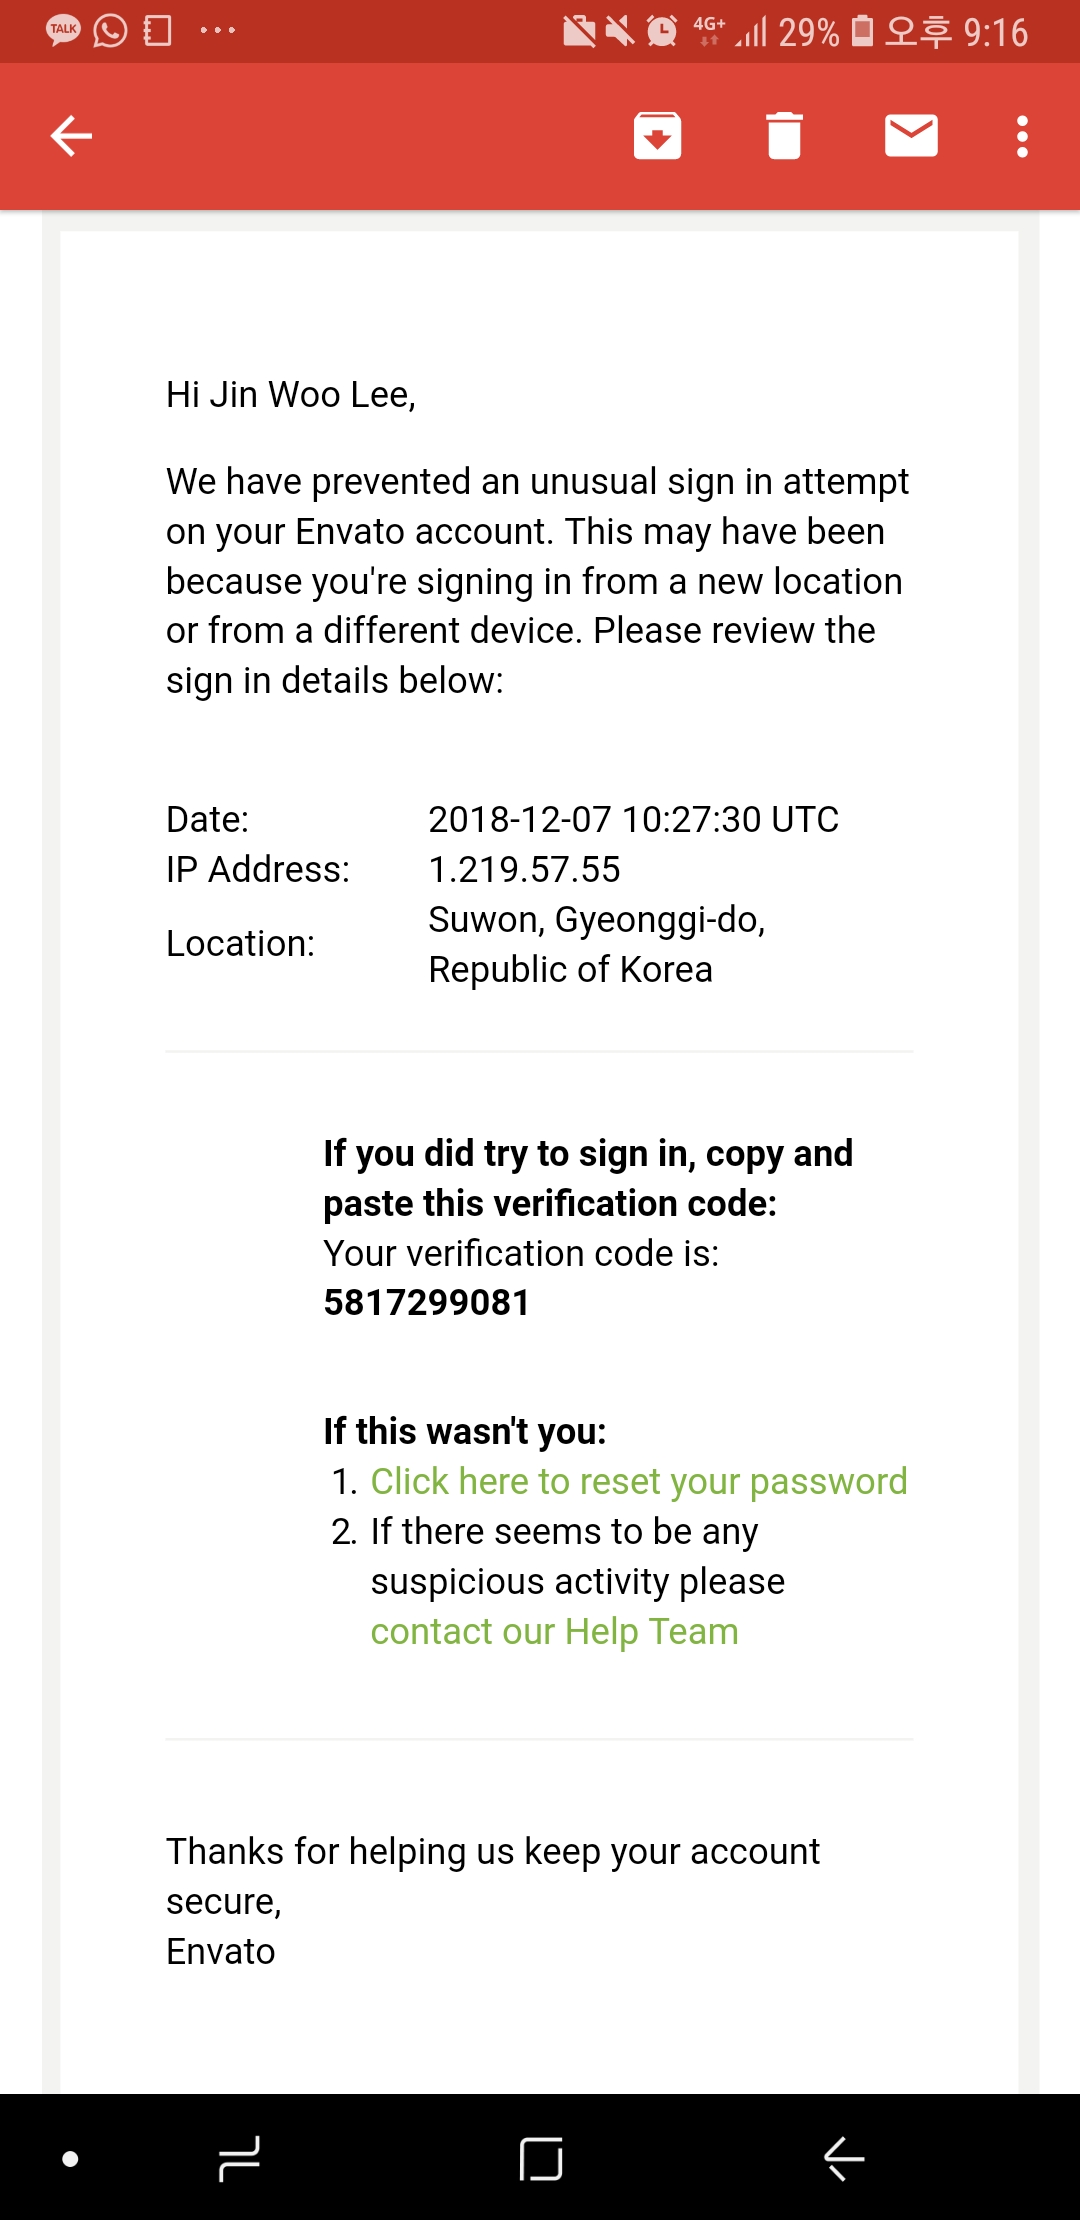The height and width of the screenshot is (2220, 1080).
Task: Open the contact our Help Team link
Action: [554, 1631]
